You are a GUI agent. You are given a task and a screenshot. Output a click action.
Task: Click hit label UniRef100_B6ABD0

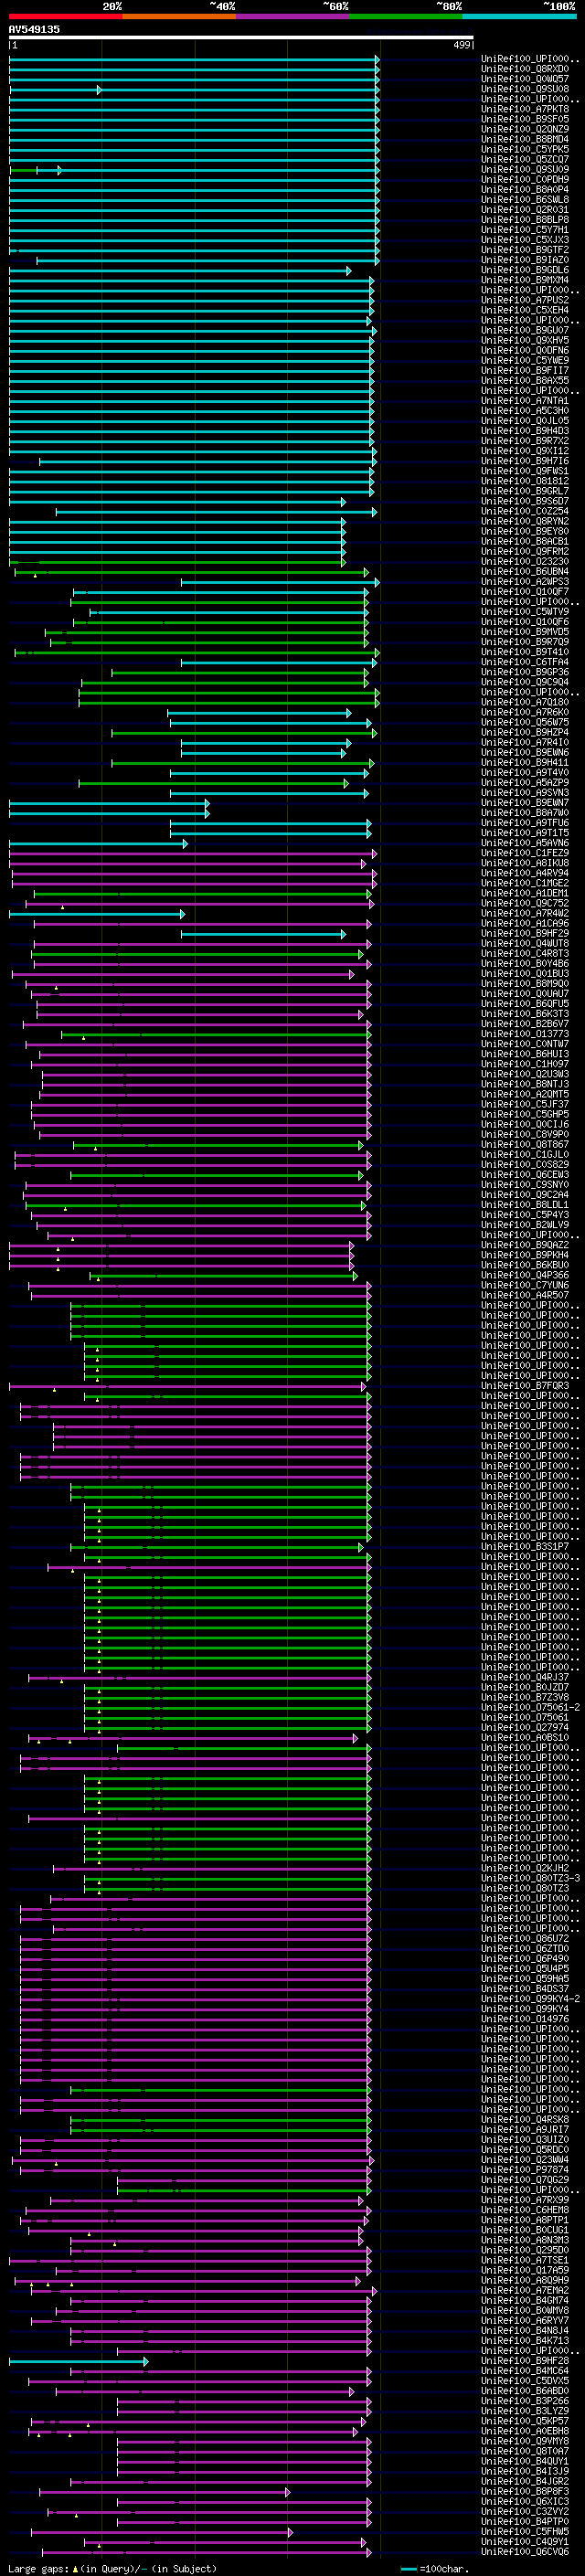pos(525,2390)
